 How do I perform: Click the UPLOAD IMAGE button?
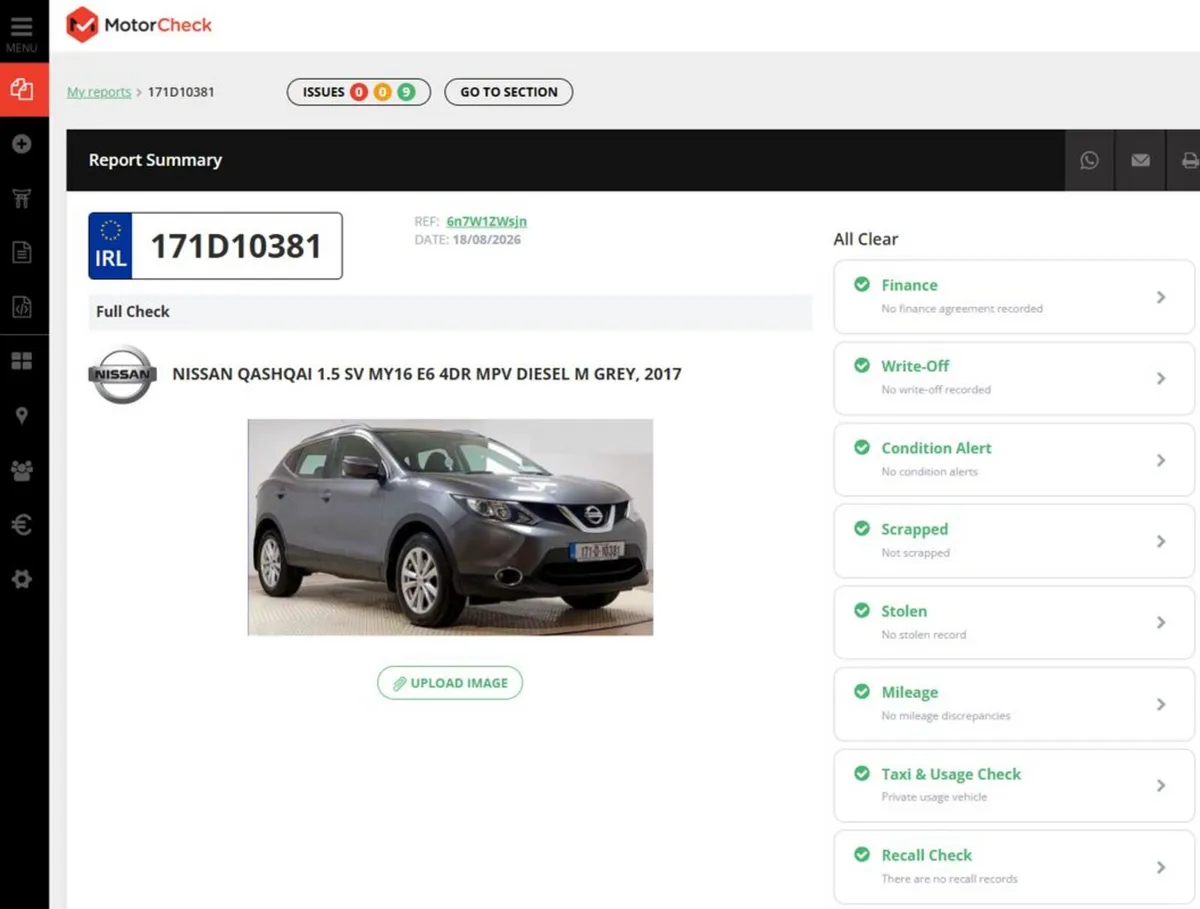450,683
